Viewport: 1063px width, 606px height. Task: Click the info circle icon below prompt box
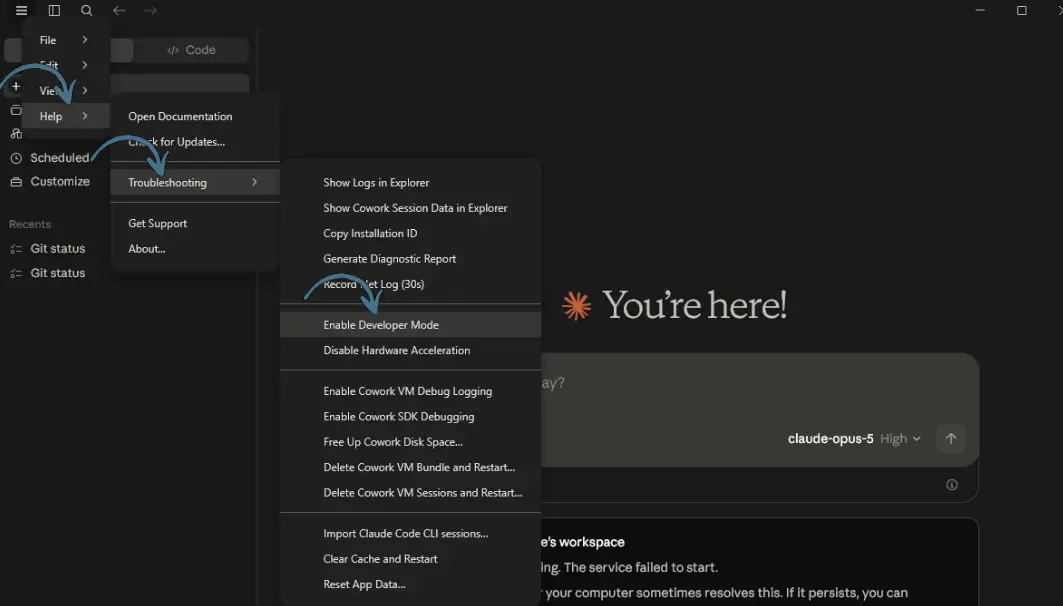(x=952, y=485)
